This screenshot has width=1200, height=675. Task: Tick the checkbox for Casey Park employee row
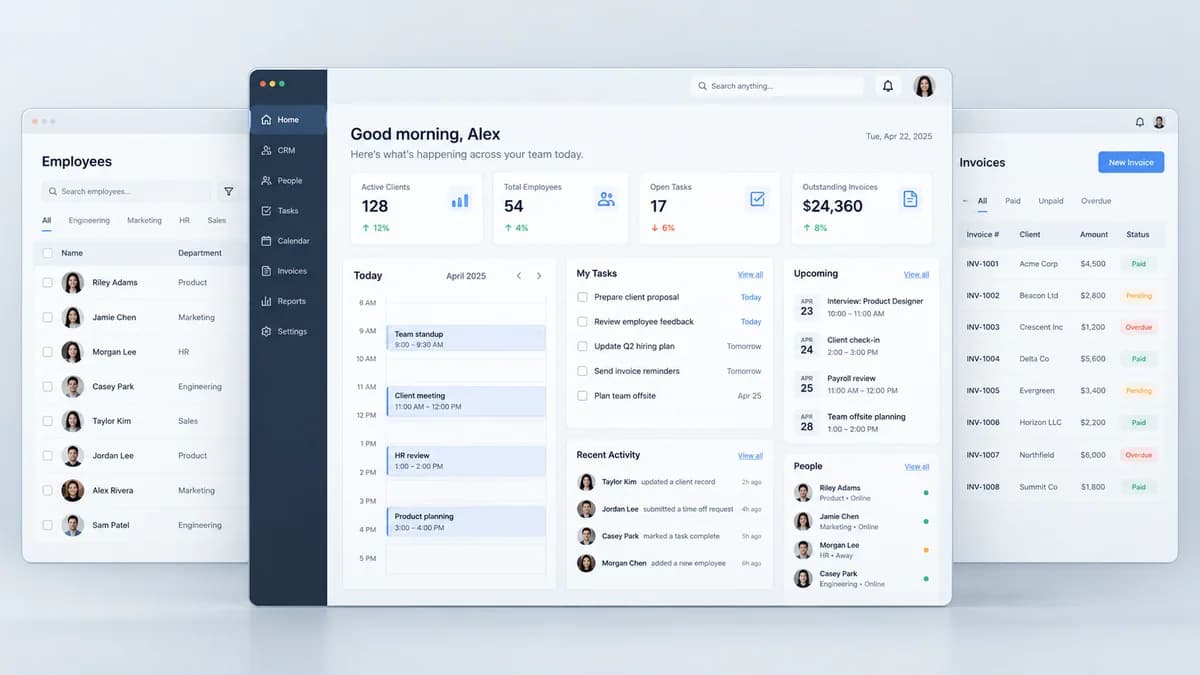click(x=47, y=386)
